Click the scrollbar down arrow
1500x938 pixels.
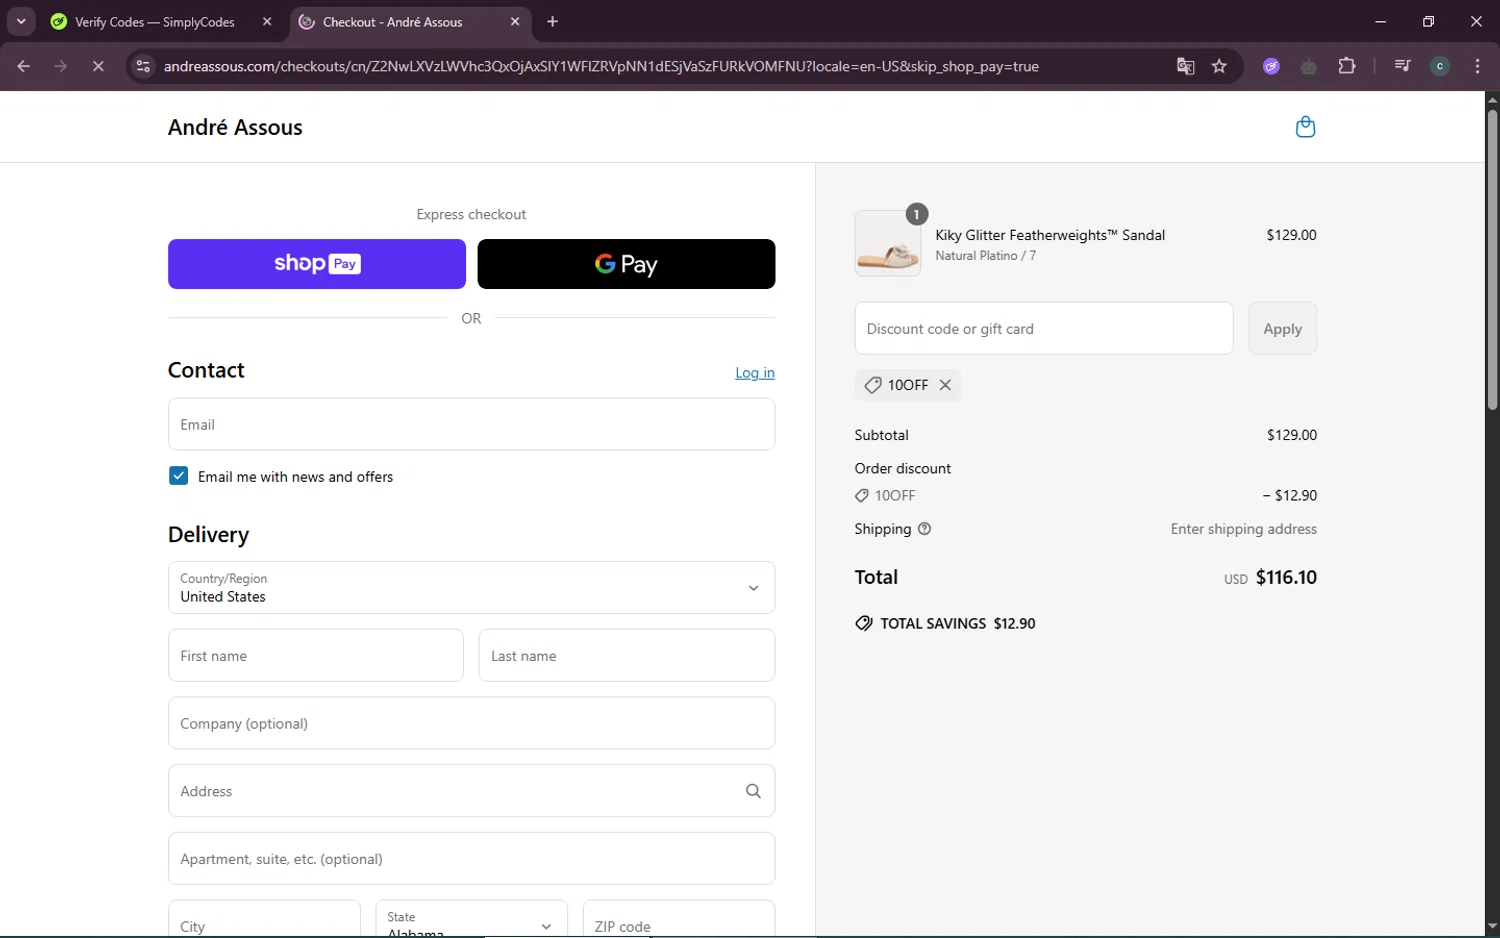(1492, 927)
